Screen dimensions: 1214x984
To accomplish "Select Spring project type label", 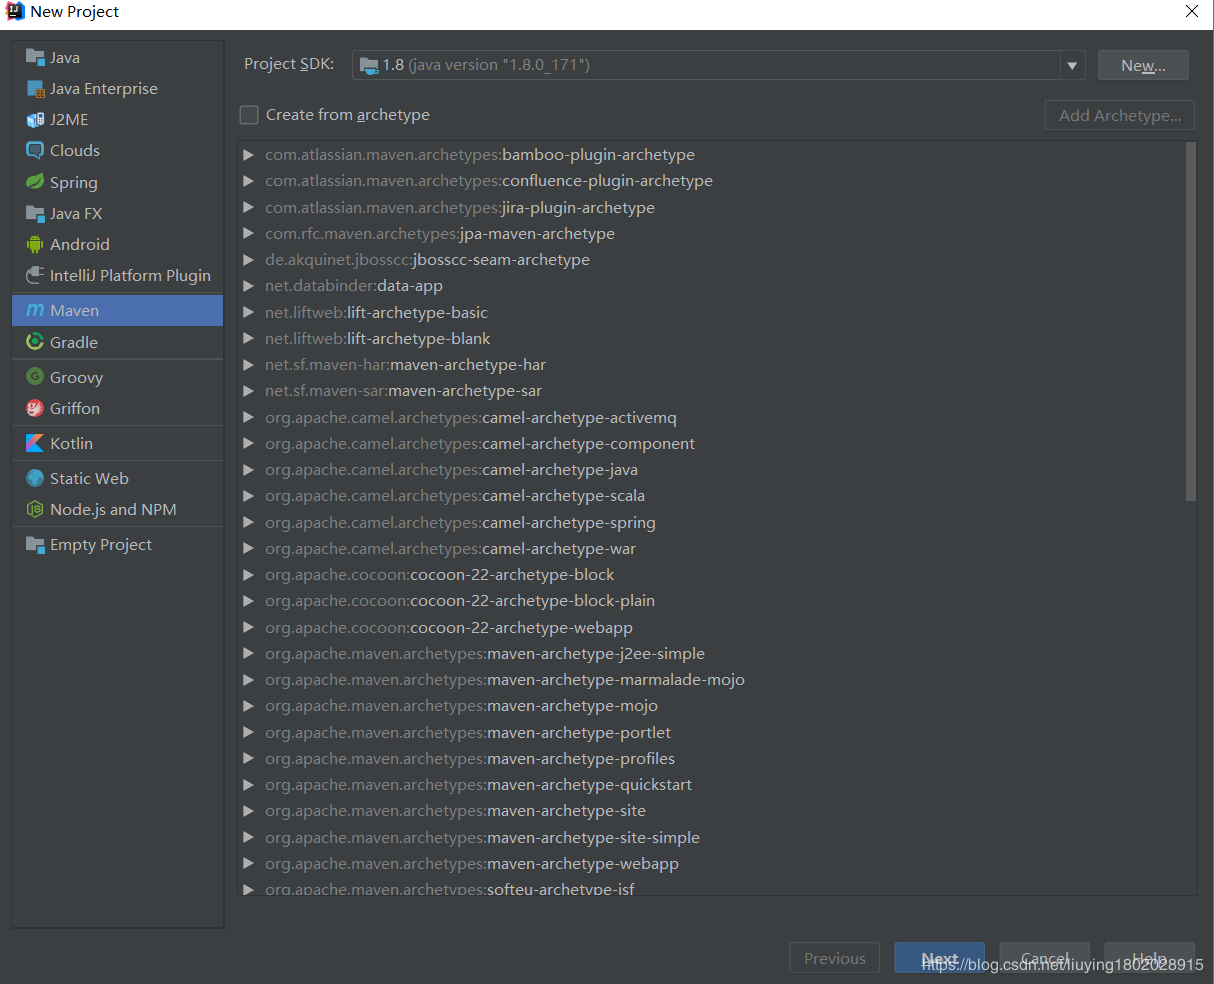I will [74, 183].
